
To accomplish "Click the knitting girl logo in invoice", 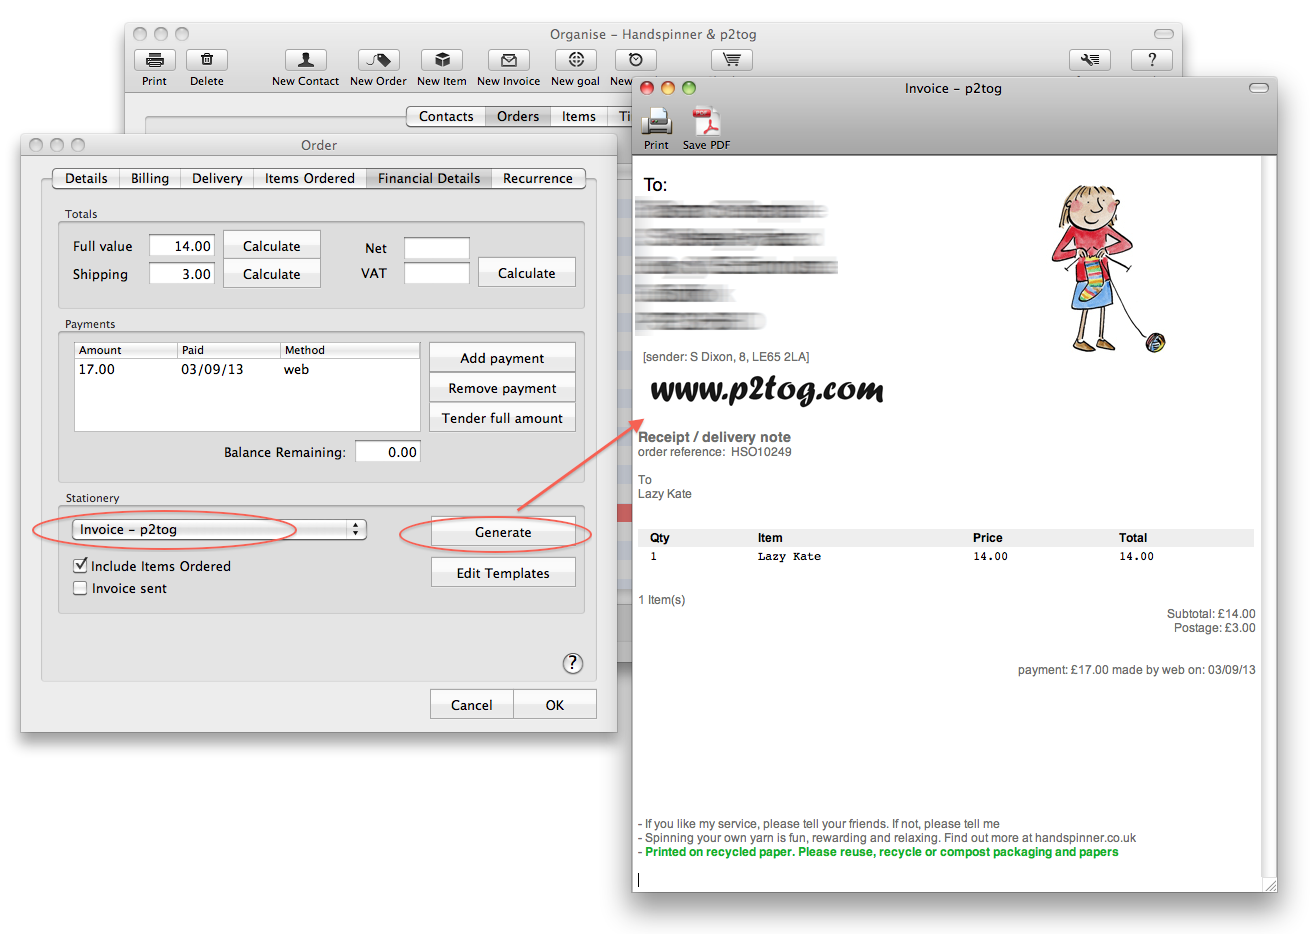I will click(x=1107, y=268).
